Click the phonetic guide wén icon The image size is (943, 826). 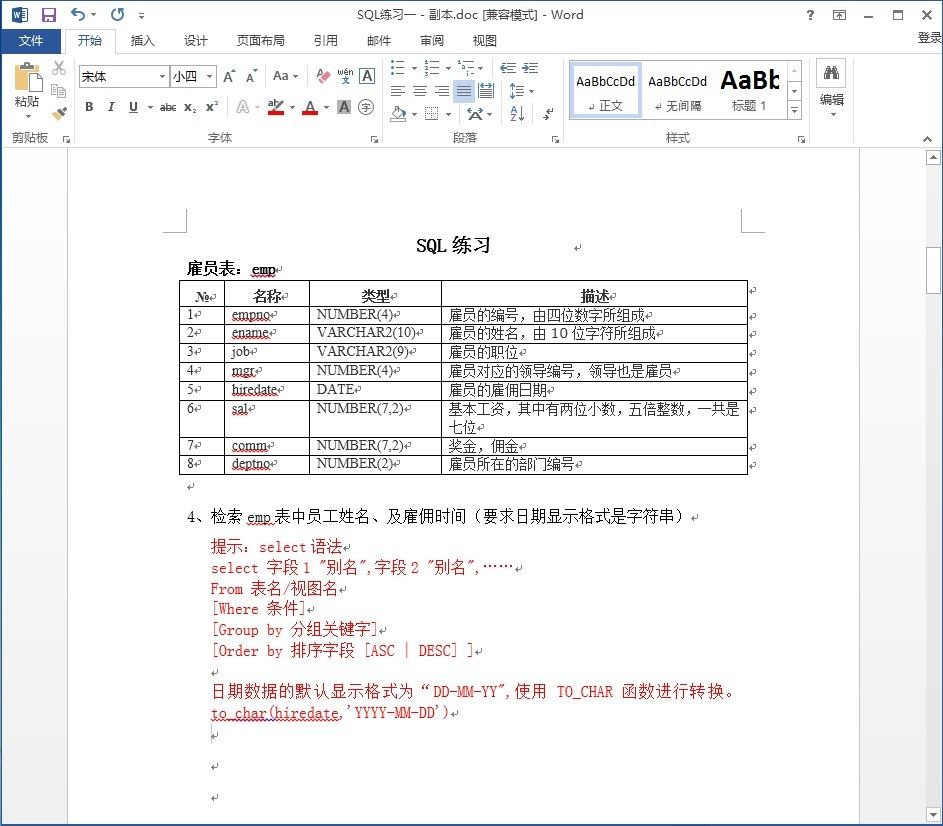tap(345, 76)
